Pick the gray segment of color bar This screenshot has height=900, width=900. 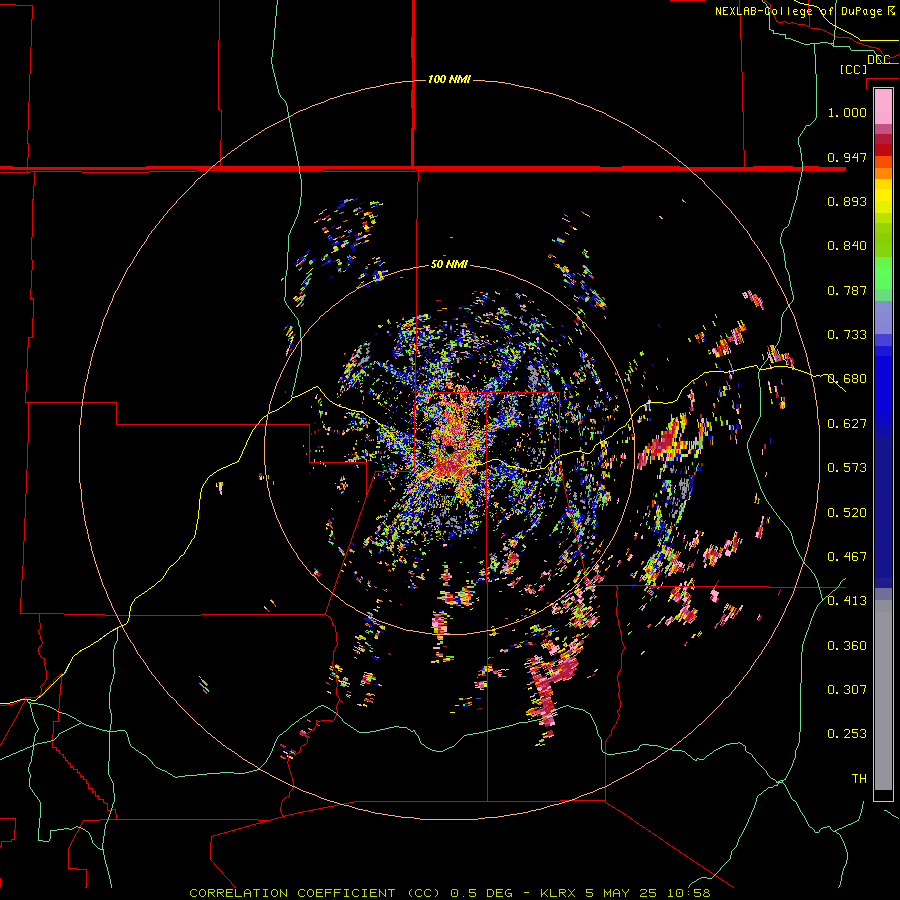tap(883, 695)
